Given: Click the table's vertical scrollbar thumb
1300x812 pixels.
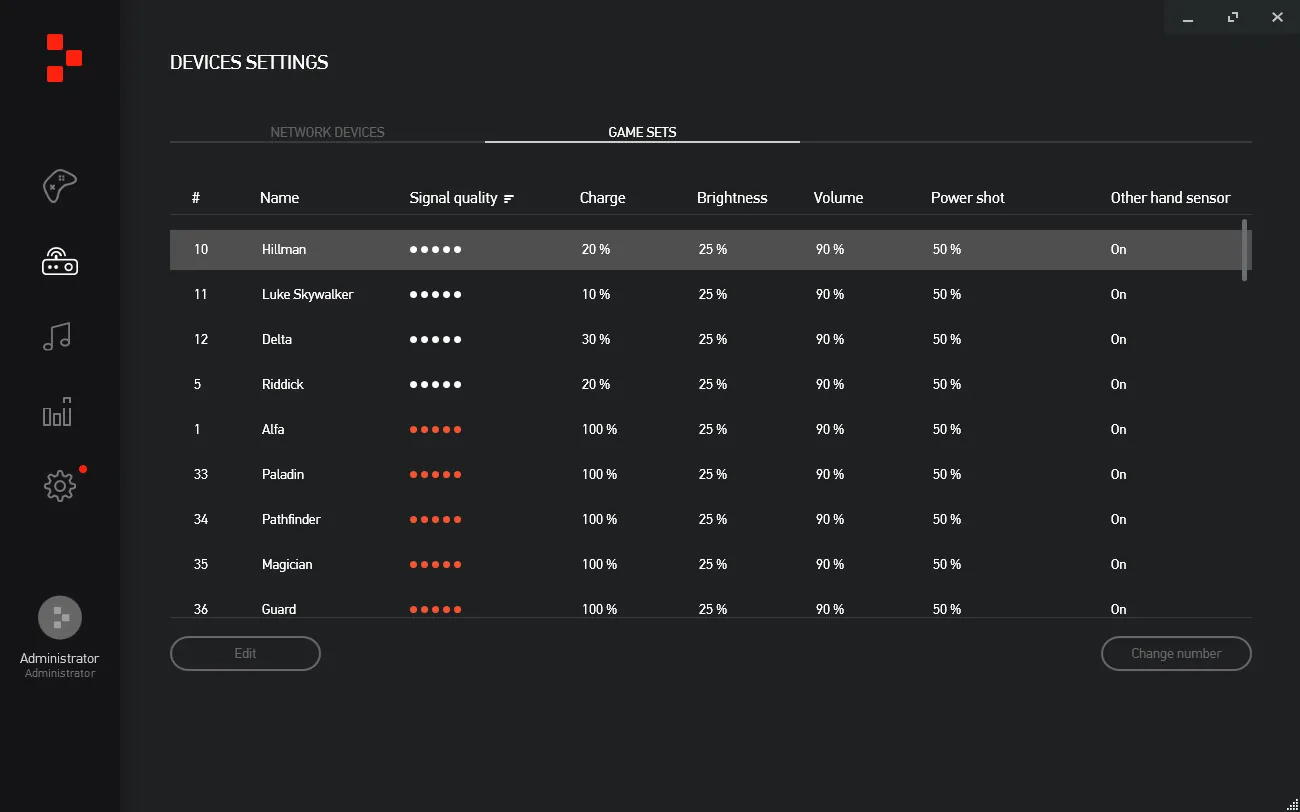Looking at the screenshot, I should (1245, 250).
